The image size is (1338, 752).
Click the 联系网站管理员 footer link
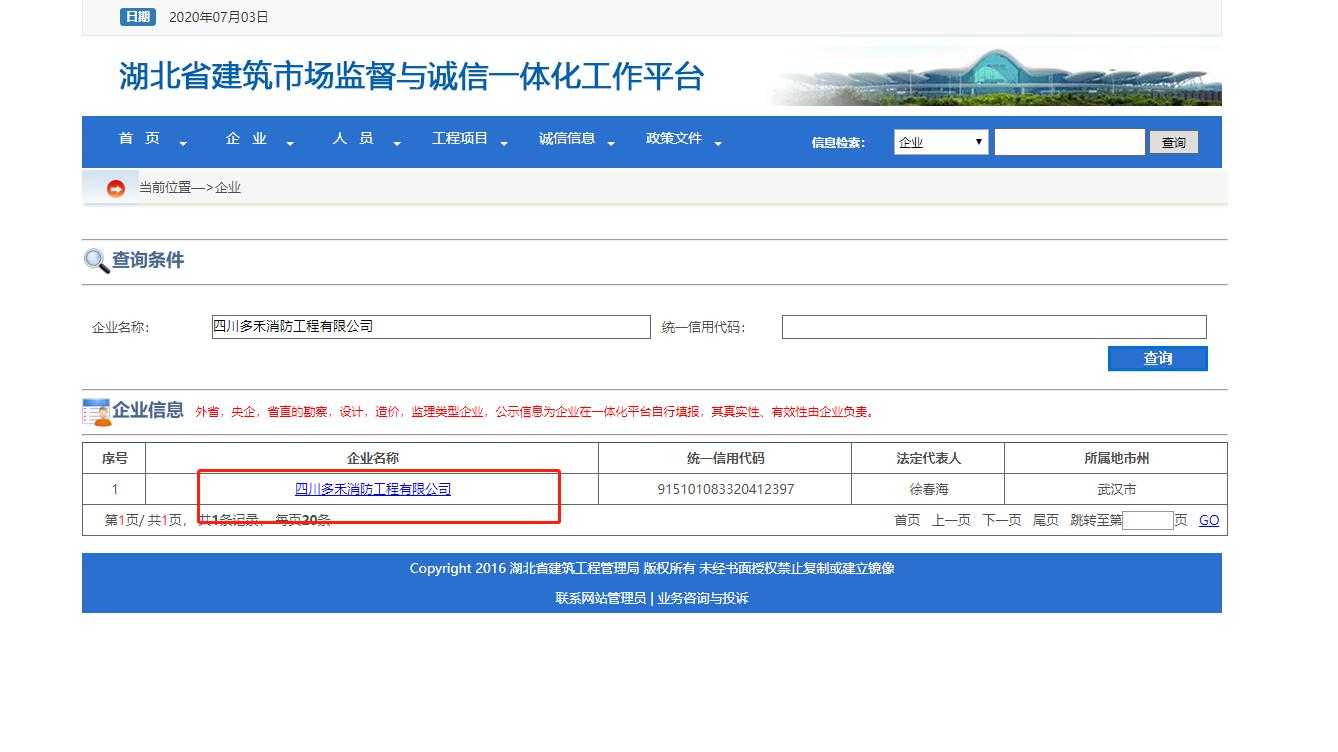coord(600,598)
